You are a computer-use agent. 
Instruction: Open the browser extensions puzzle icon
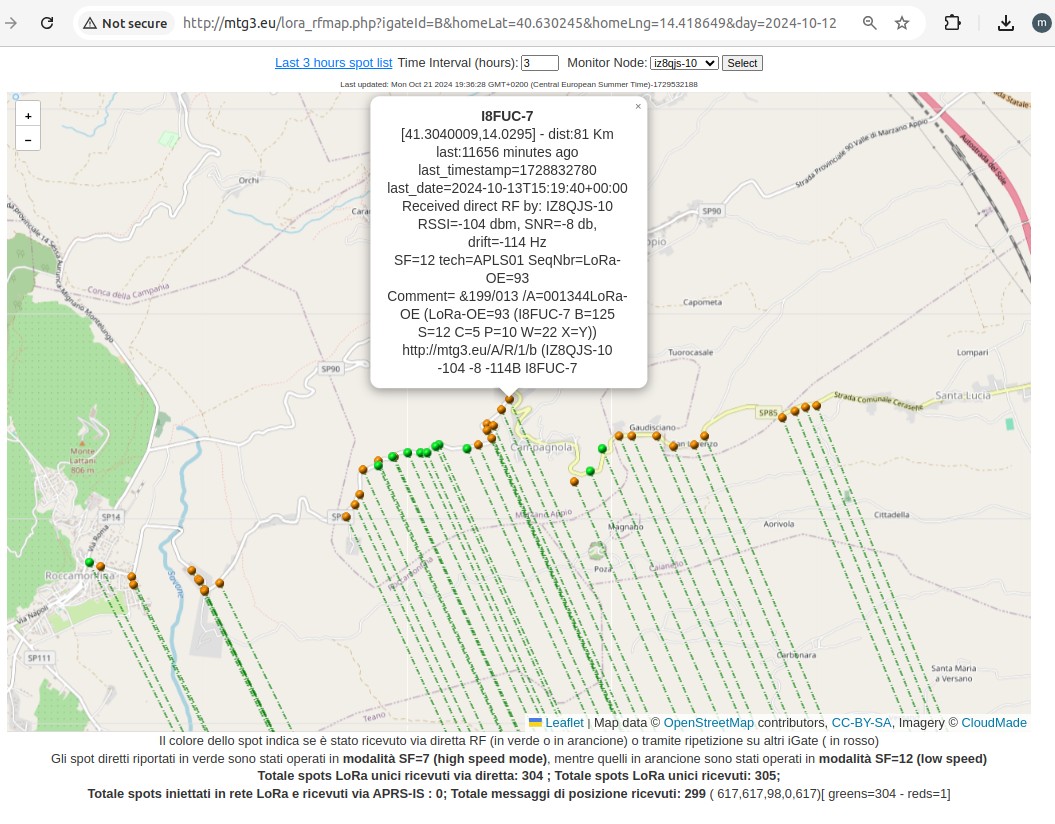click(x=952, y=23)
